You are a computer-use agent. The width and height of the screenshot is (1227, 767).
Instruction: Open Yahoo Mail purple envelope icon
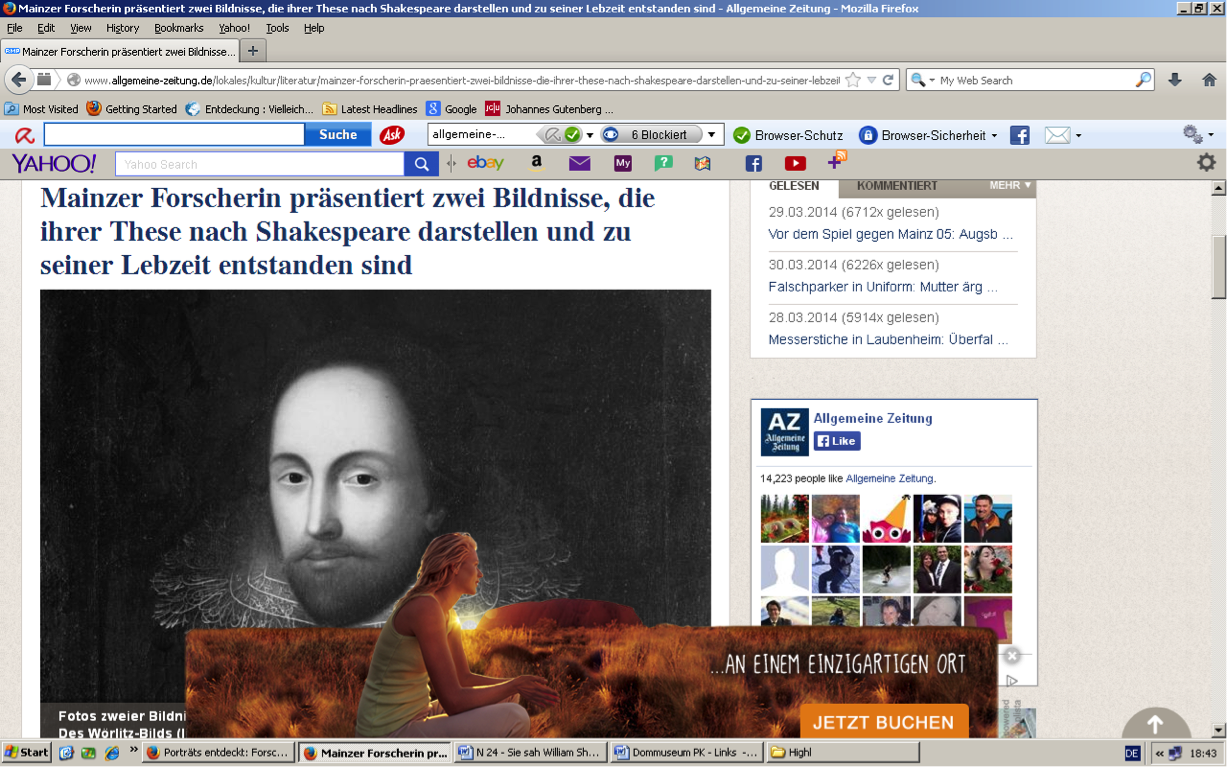coord(580,163)
